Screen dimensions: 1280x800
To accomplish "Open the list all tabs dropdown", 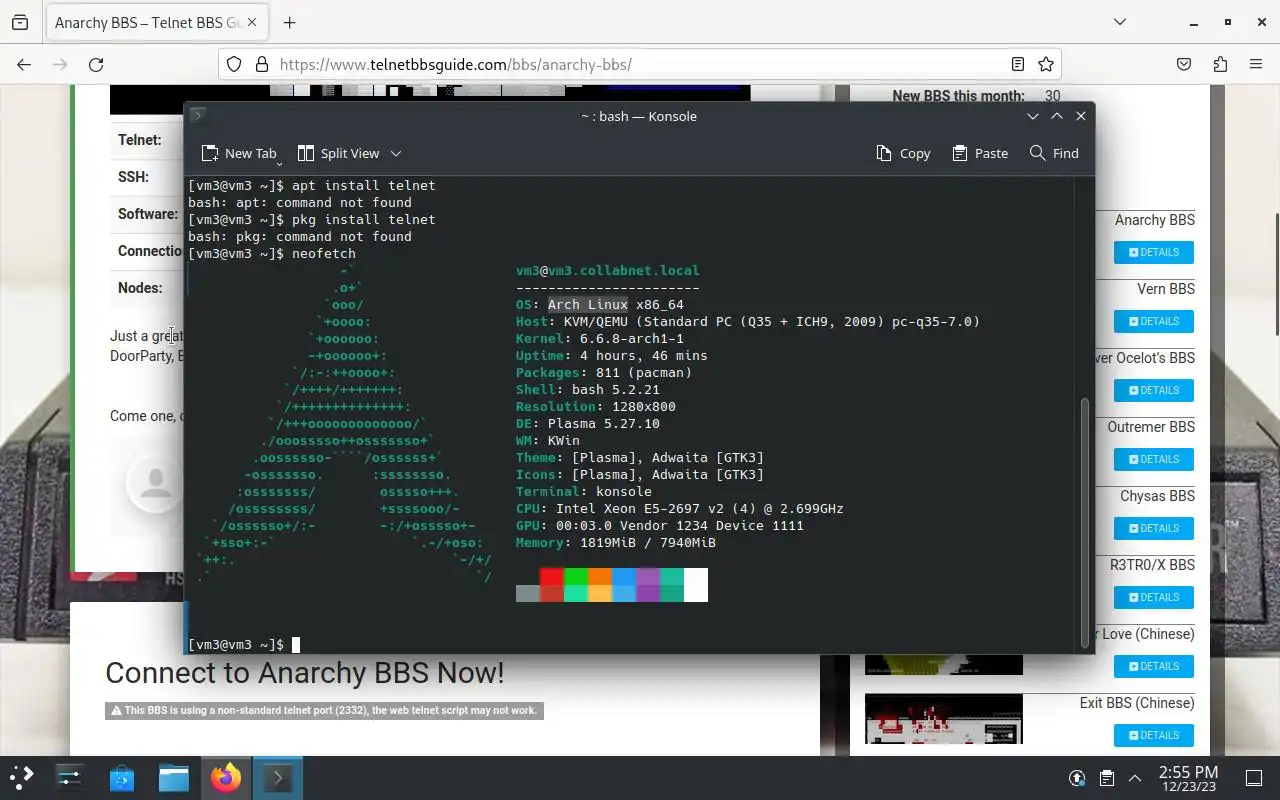I will (1120, 22).
